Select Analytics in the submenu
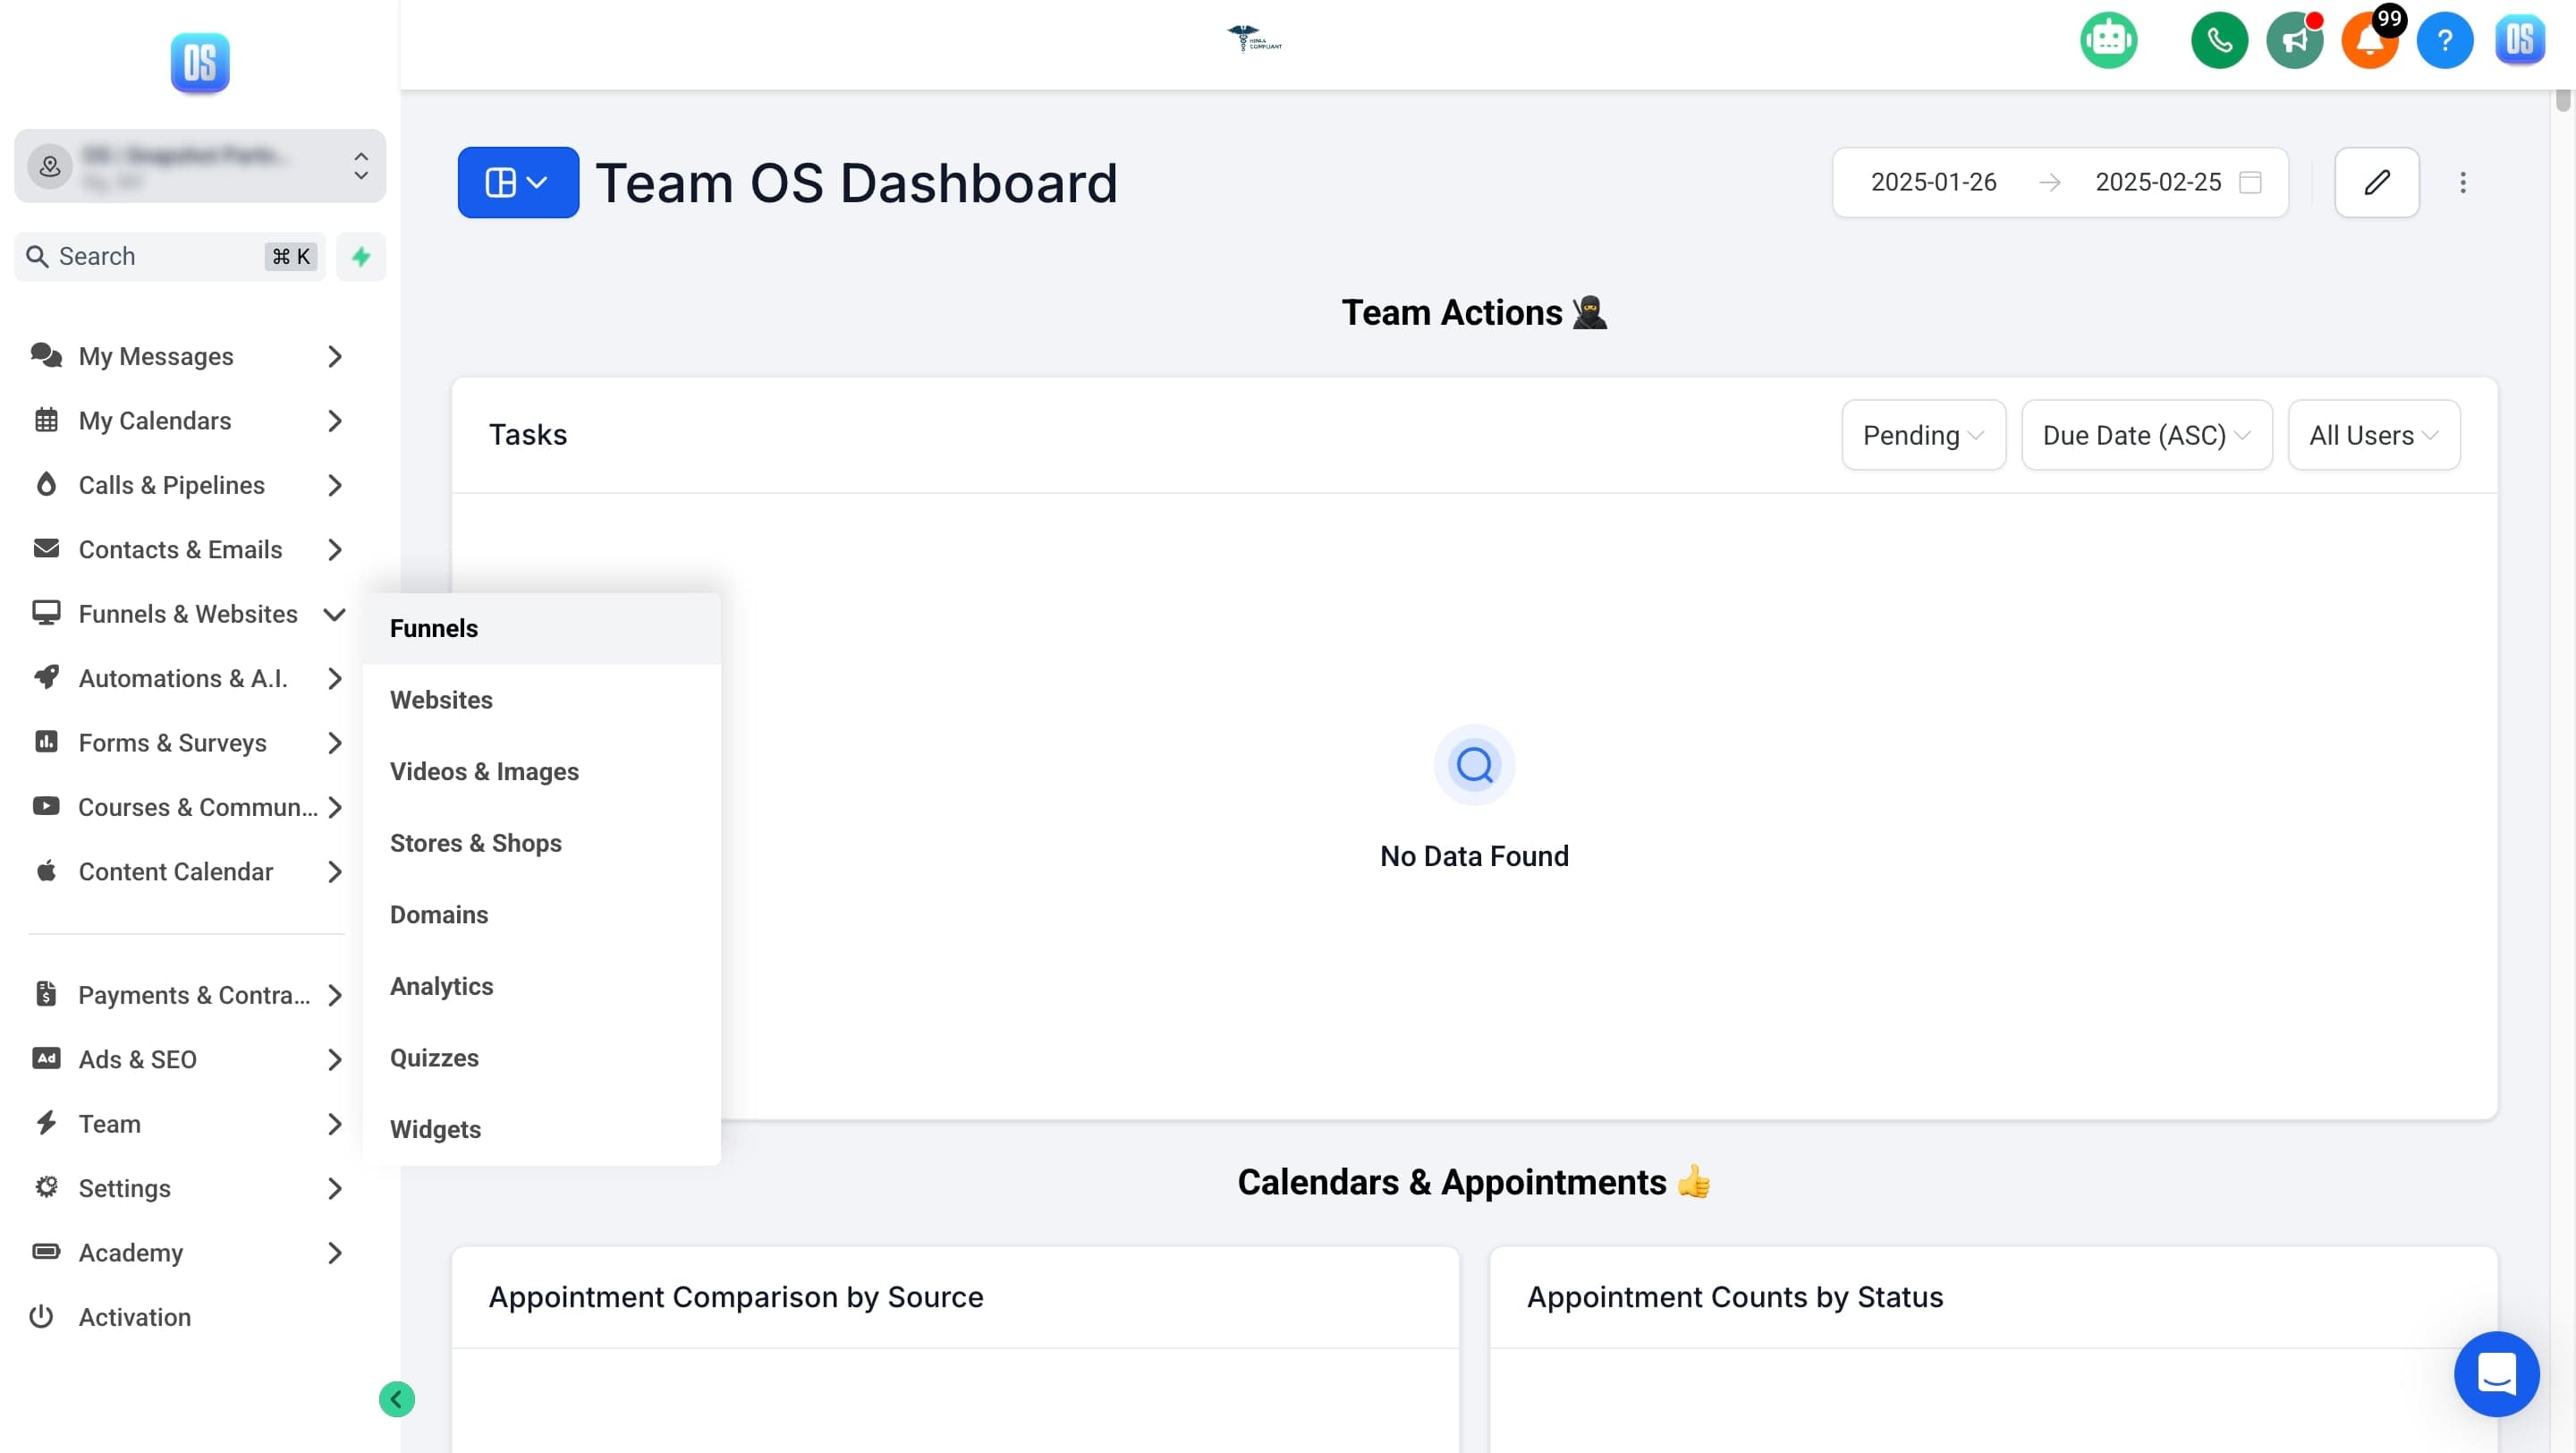 (541, 986)
